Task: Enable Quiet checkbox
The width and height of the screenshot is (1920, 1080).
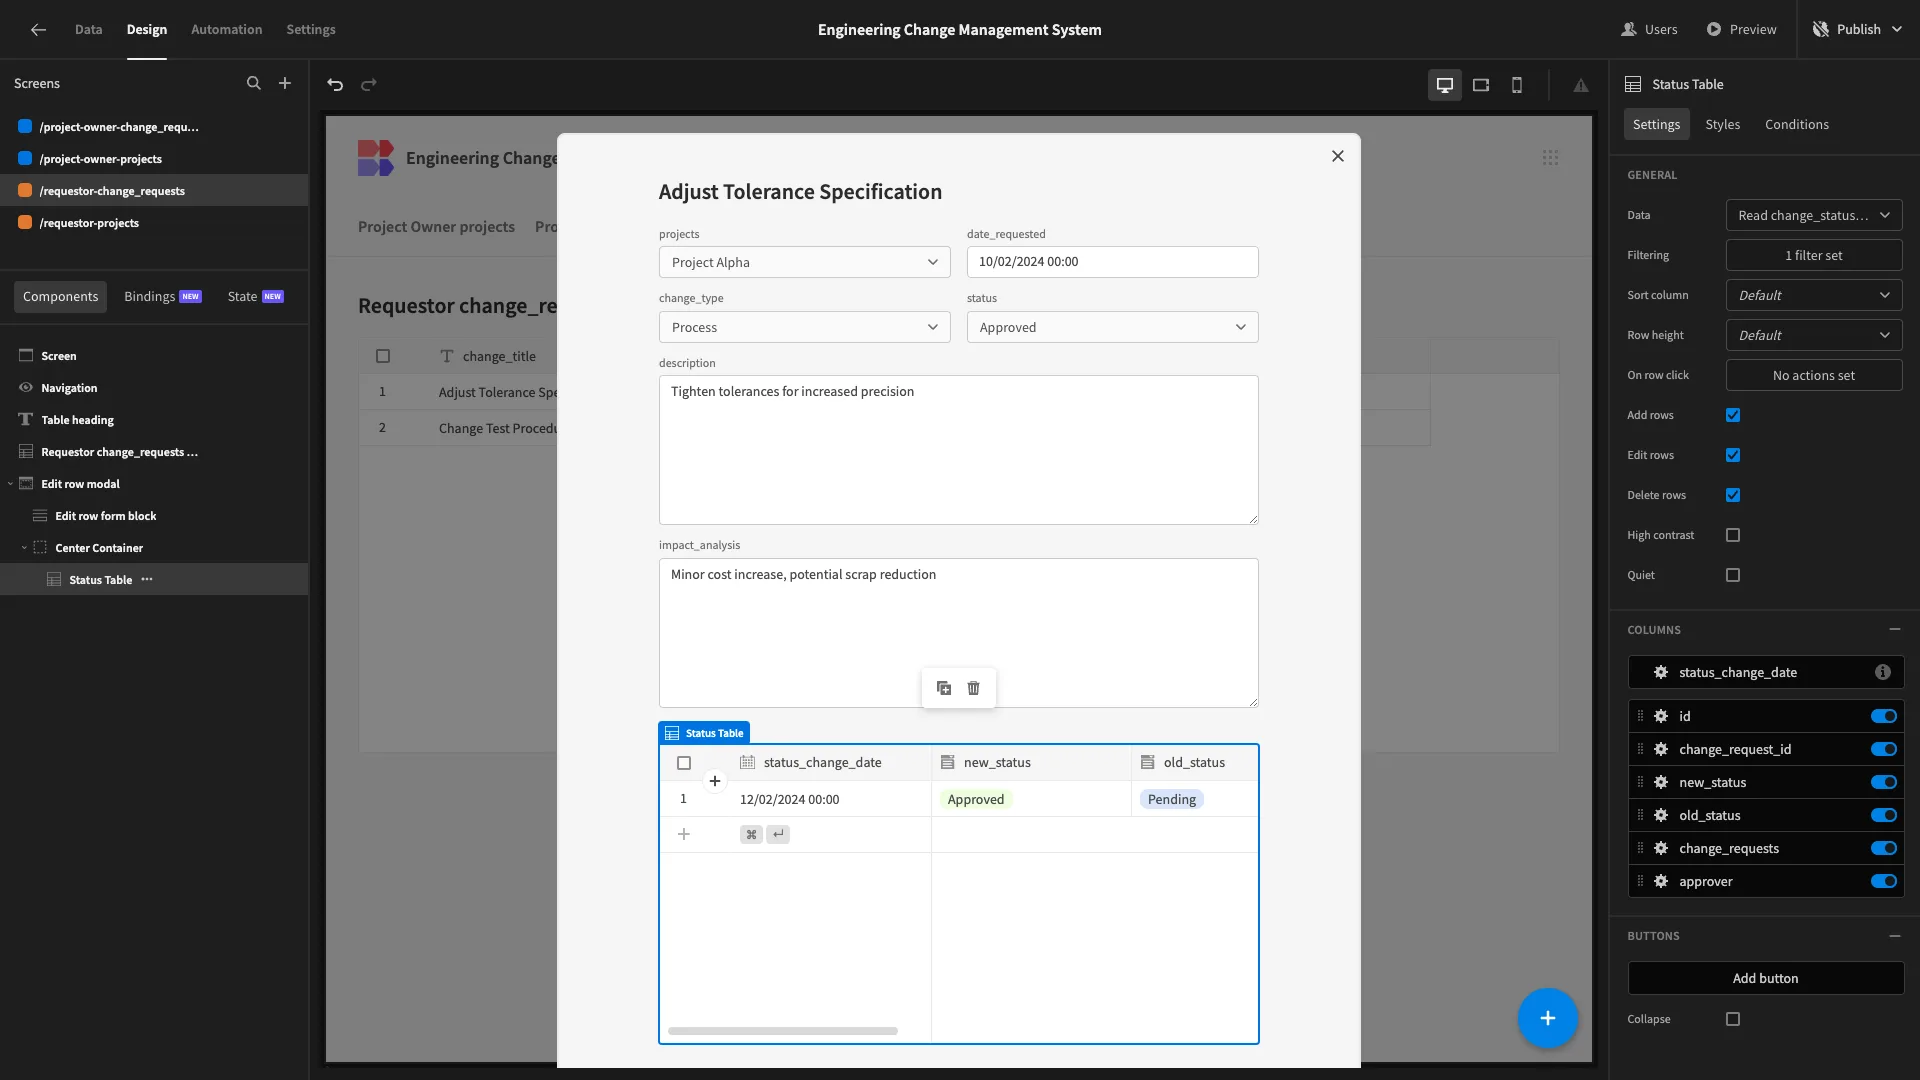Action: (x=1733, y=575)
